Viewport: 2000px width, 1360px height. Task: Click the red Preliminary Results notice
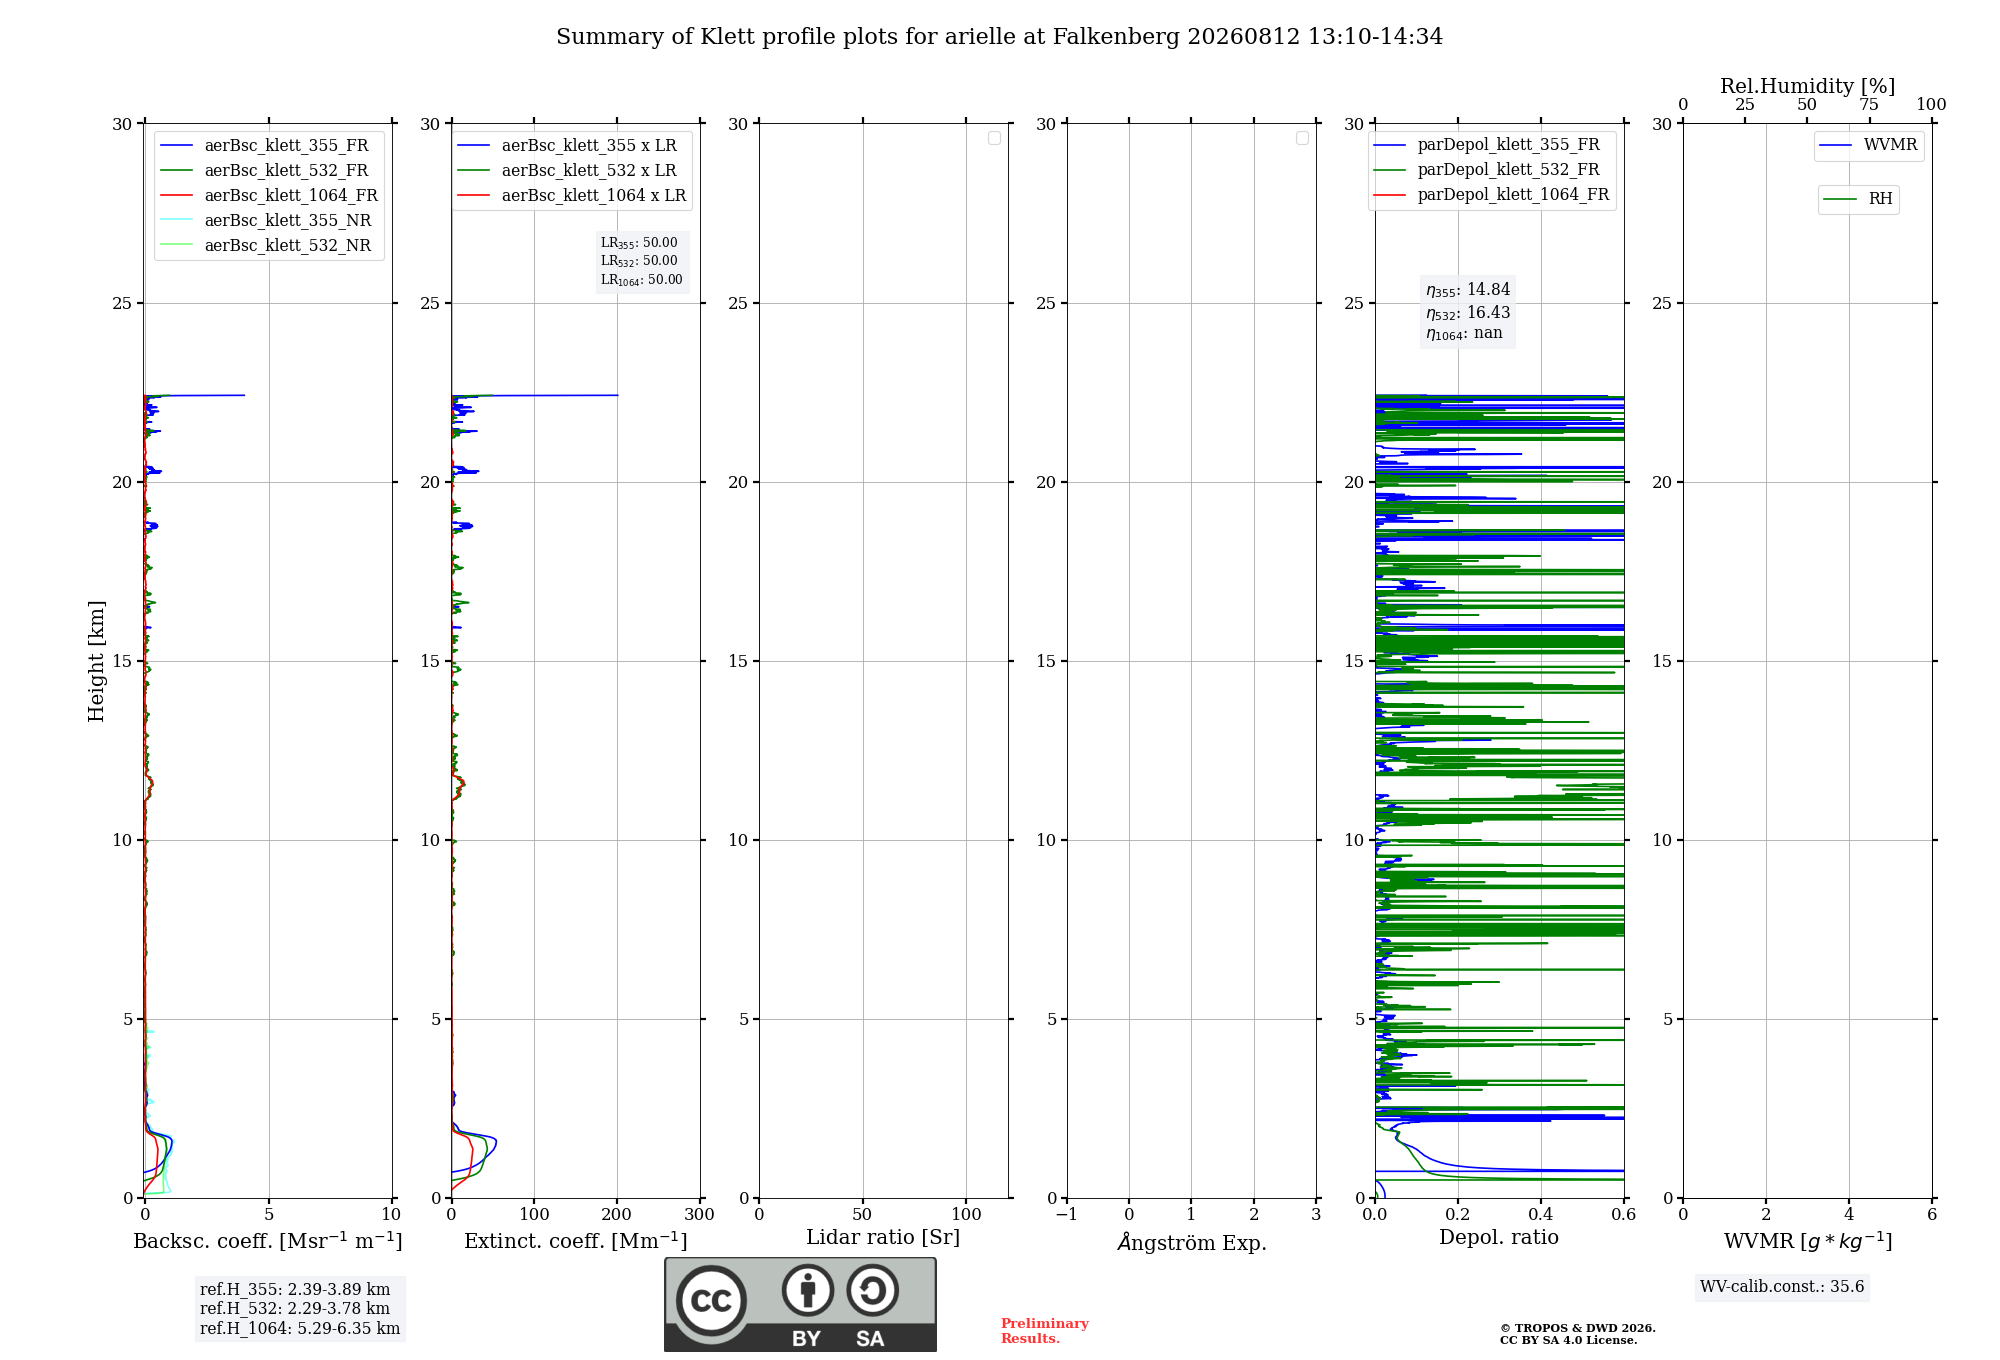(x=1045, y=1331)
